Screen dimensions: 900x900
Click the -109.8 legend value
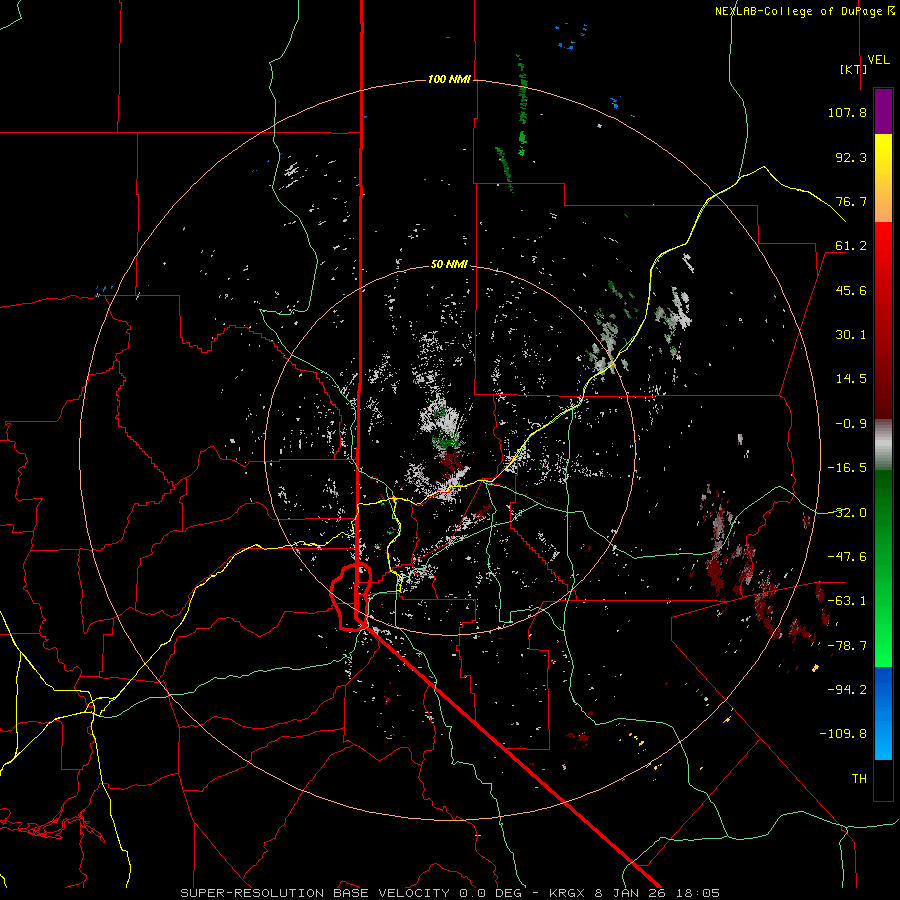[x=843, y=734]
